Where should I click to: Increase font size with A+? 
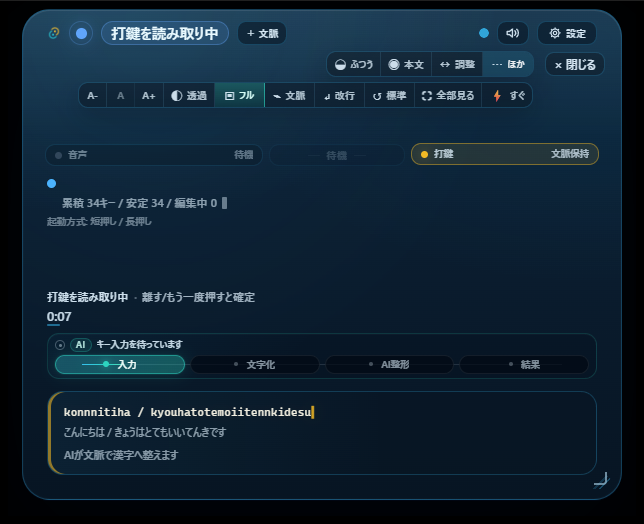tap(149, 96)
